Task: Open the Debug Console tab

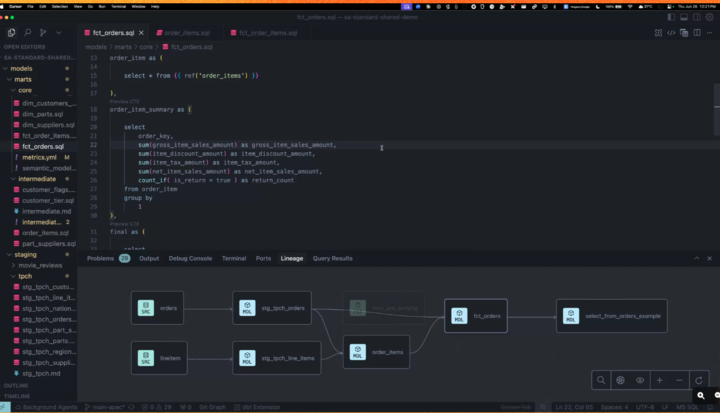Action: (190, 258)
